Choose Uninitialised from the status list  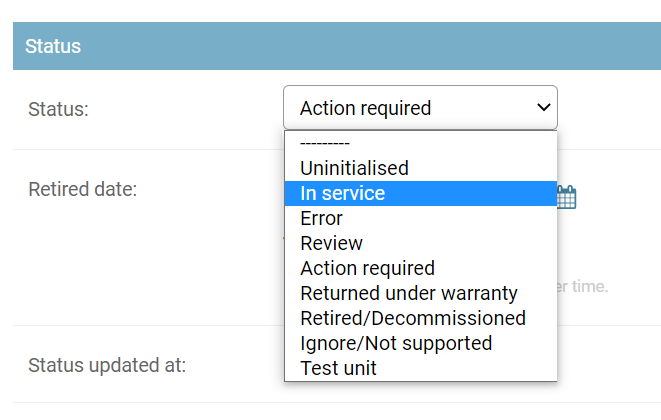354,168
